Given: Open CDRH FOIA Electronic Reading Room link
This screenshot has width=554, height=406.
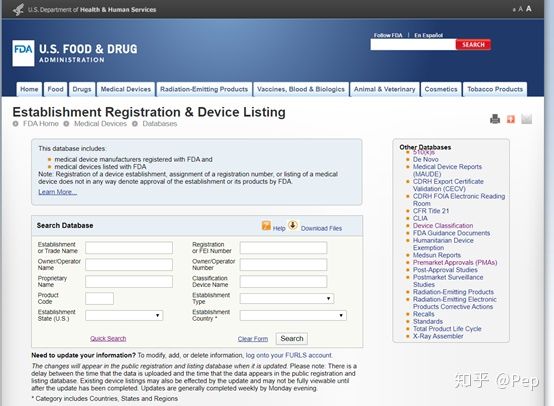Looking at the screenshot, I should (459, 200).
